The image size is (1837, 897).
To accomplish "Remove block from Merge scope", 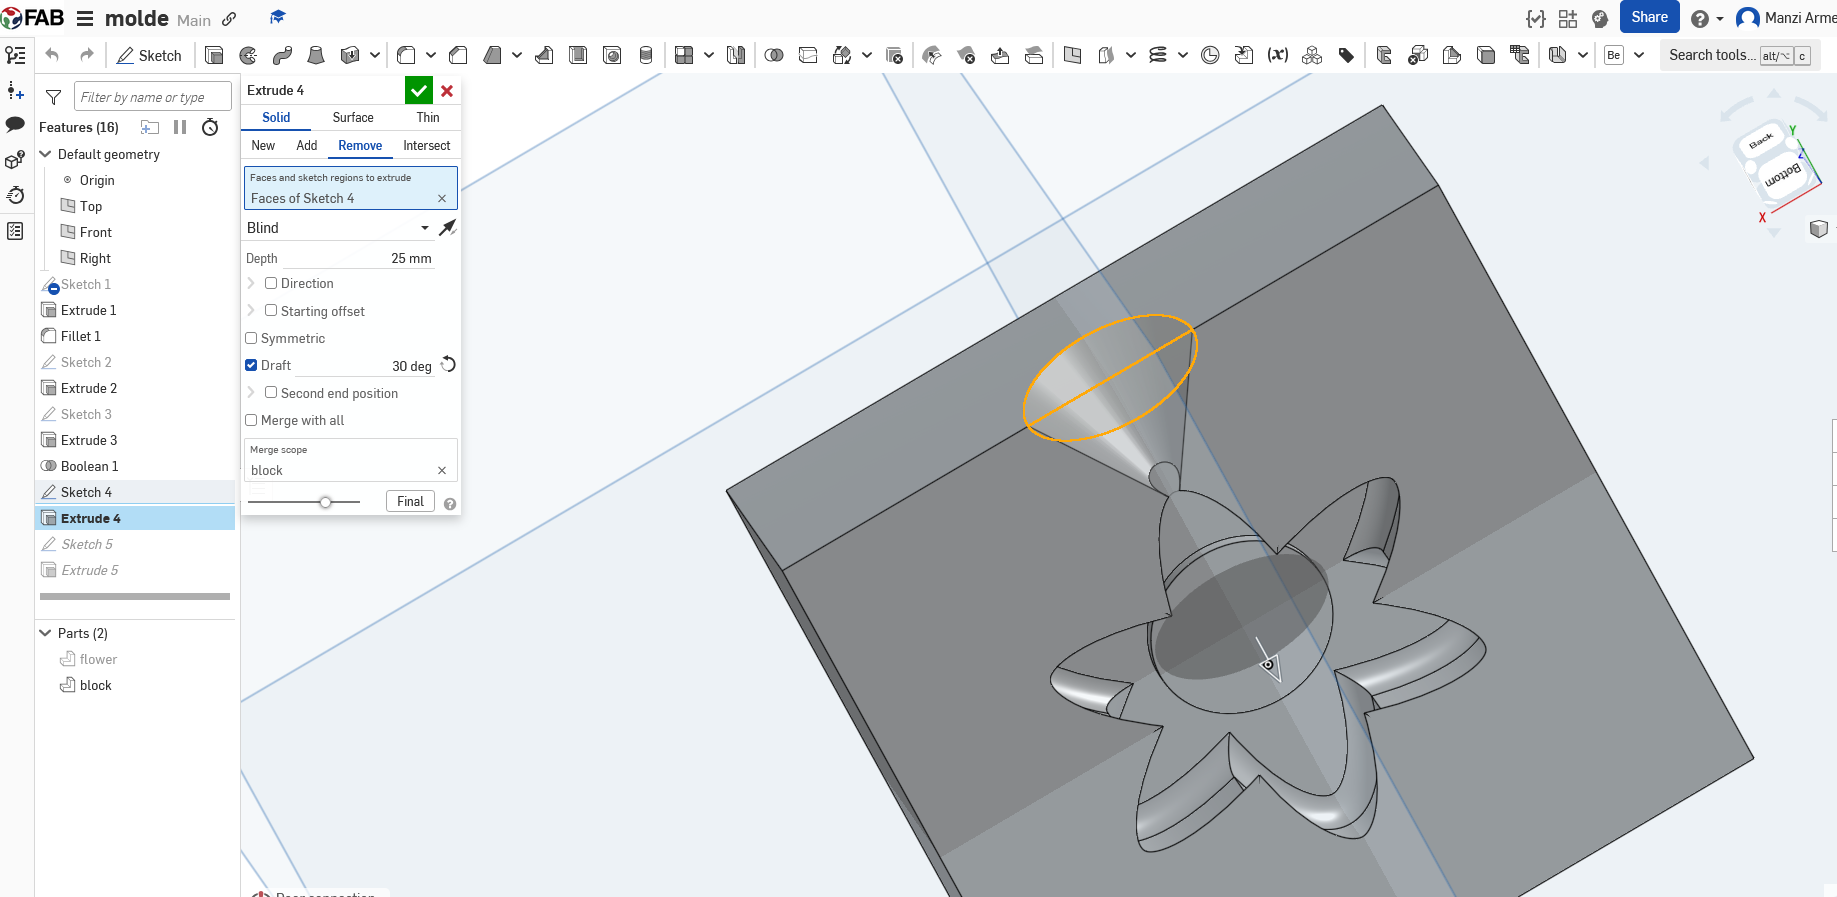I will [442, 470].
